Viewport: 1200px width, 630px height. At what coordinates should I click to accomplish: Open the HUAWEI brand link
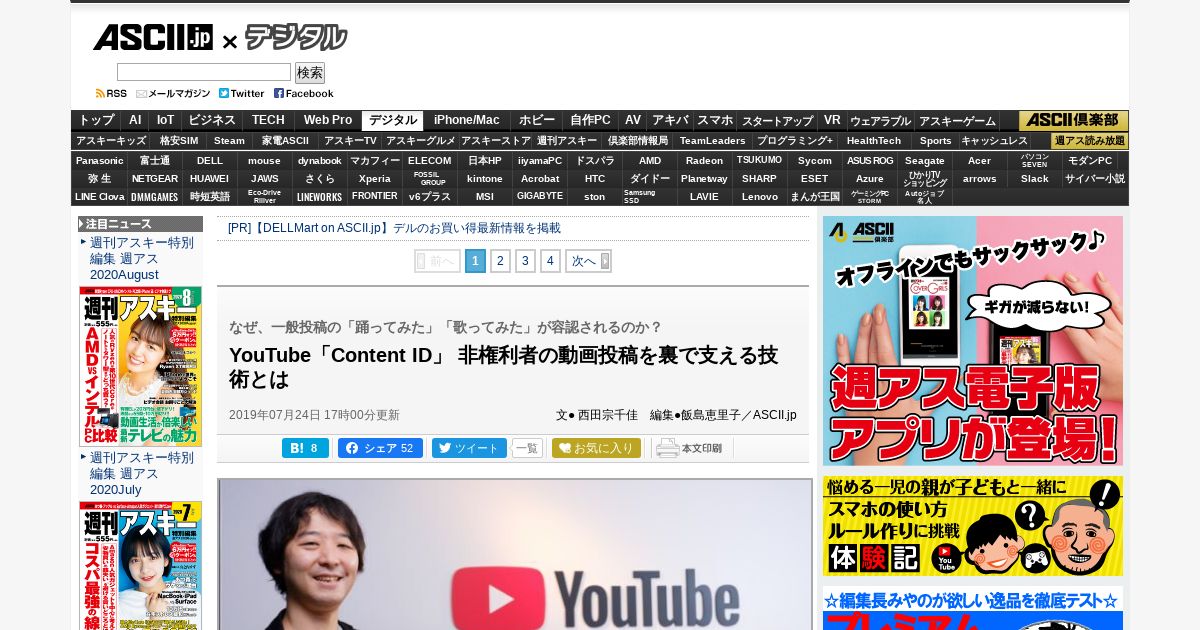click(x=210, y=178)
